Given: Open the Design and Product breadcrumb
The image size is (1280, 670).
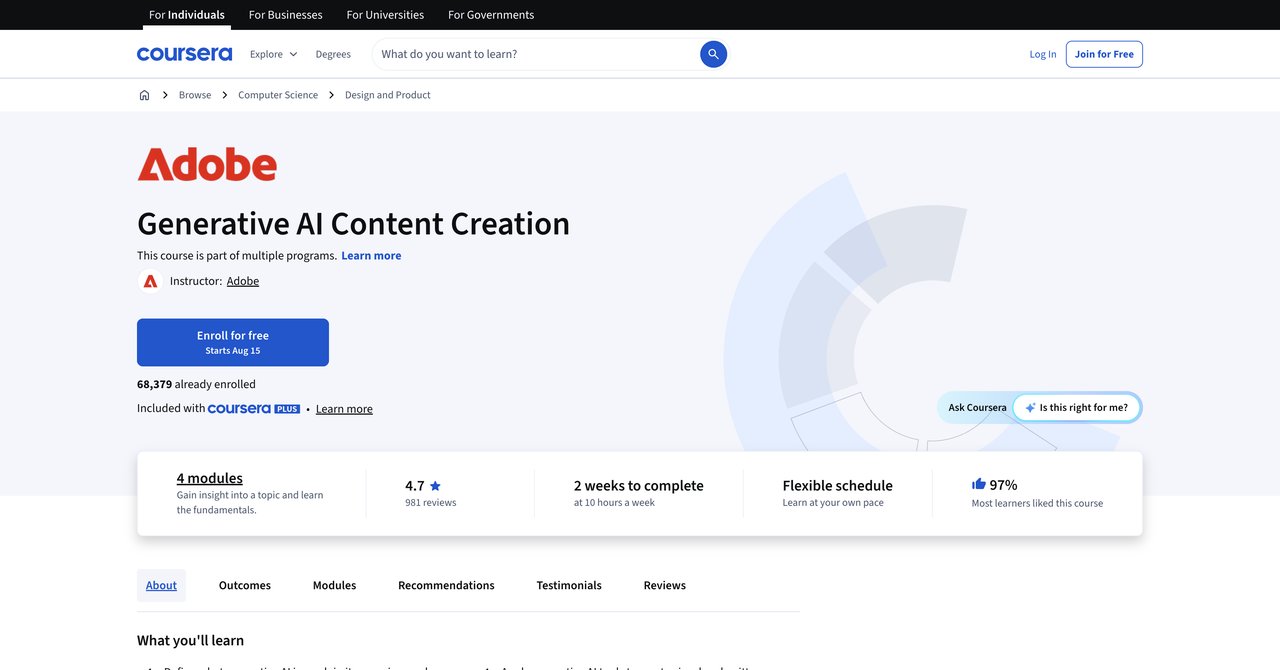Looking at the screenshot, I should [388, 95].
